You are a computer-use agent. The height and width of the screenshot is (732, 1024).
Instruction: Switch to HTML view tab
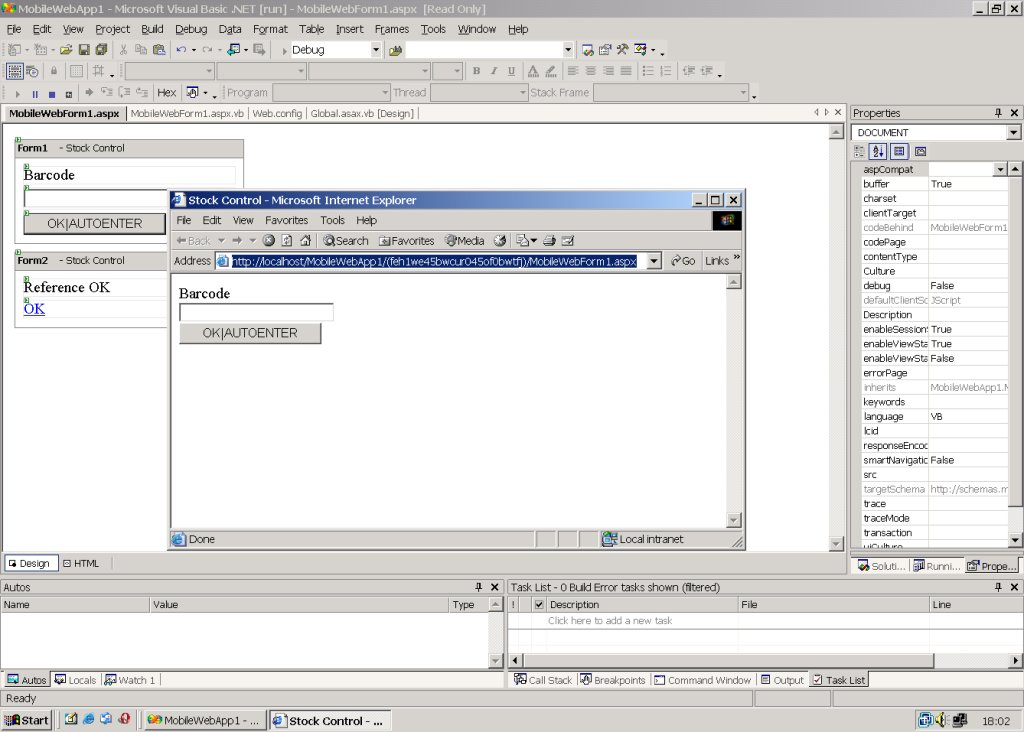81,564
